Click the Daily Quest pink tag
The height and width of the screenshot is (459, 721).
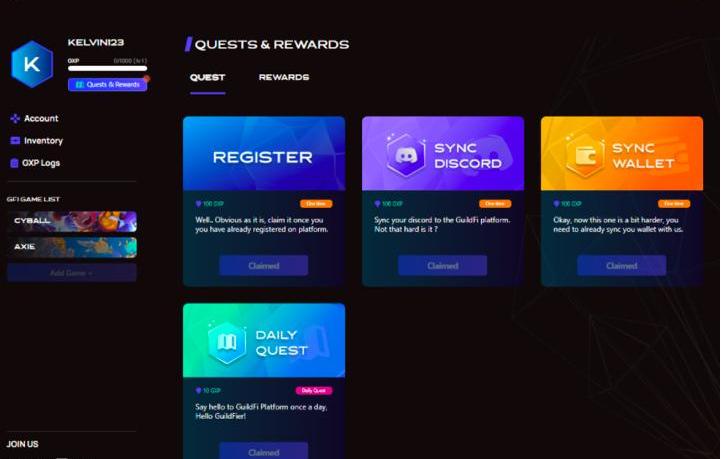click(314, 390)
